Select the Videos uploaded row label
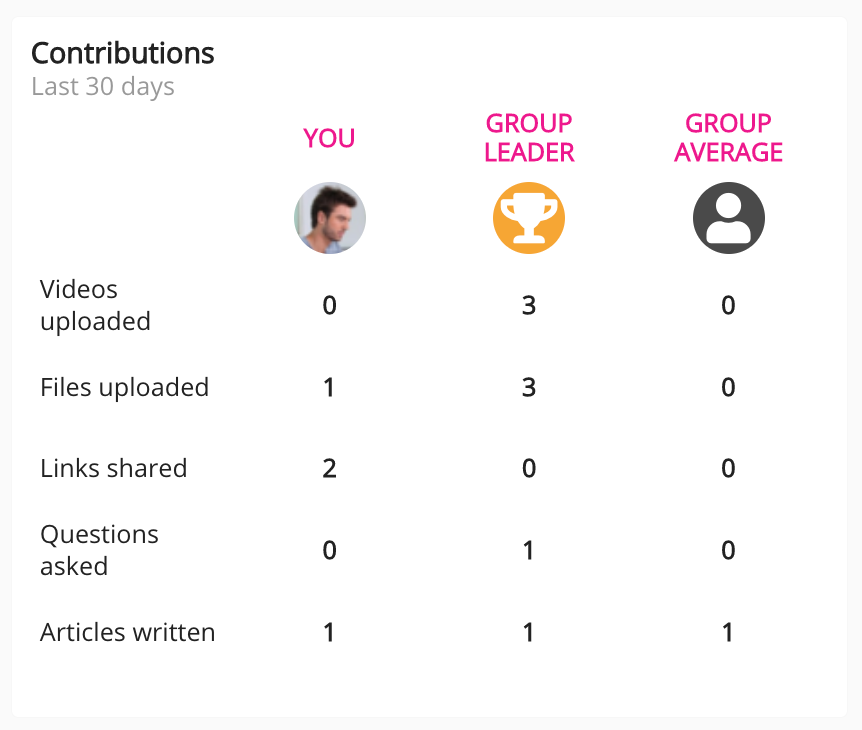The width and height of the screenshot is (862, 730). tap(95, 305)
